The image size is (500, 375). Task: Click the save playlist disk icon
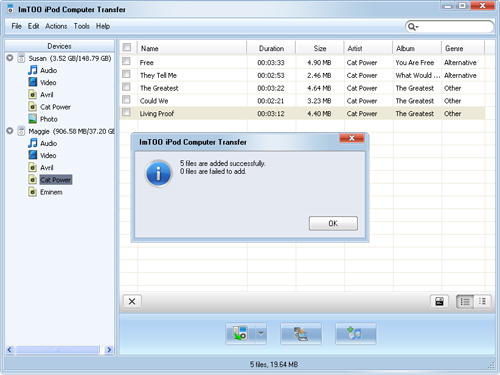pyautogui.click(x=439, y=302)
